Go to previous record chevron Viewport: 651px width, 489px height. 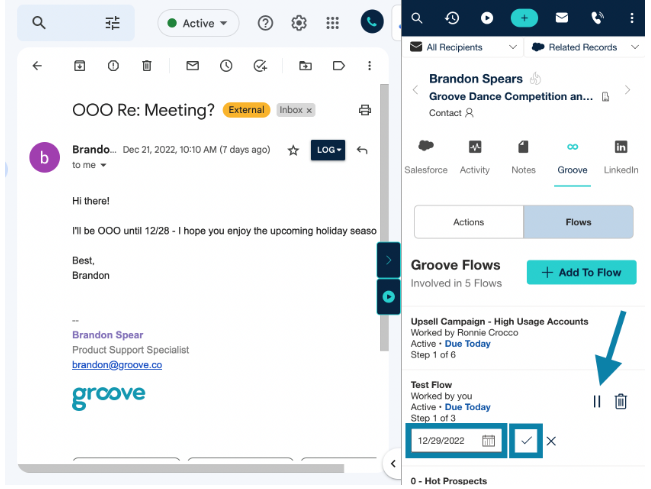[x=415, y=90]
